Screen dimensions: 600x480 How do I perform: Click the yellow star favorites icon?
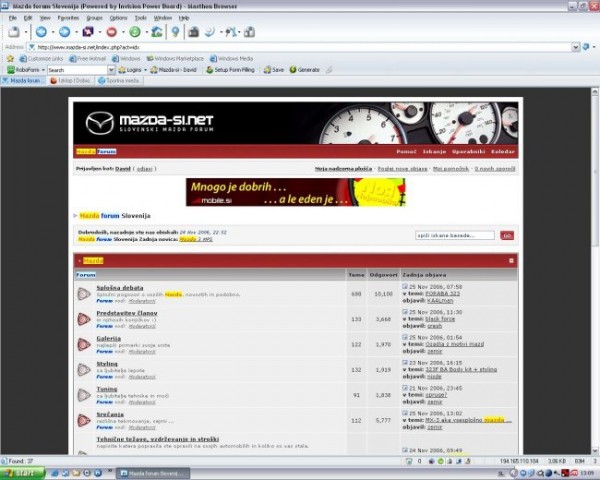[x=10, y=59]
